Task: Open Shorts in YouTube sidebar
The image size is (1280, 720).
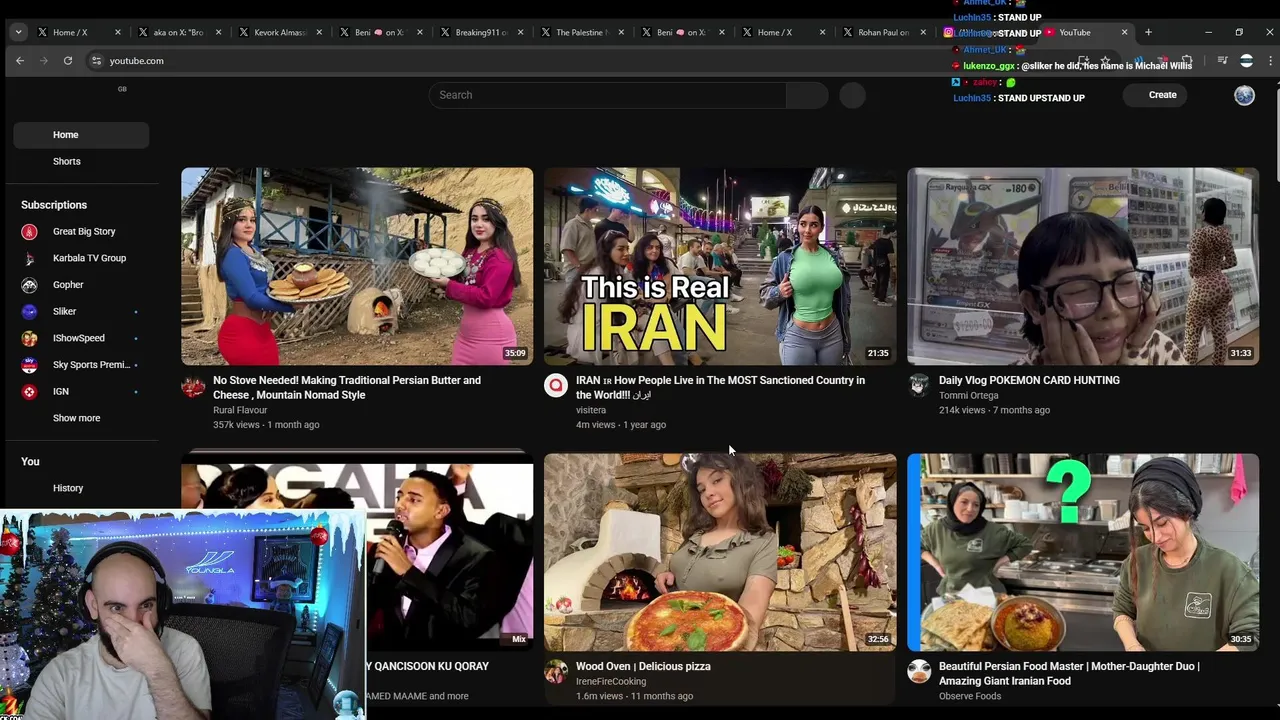Action: click(81, 161)
